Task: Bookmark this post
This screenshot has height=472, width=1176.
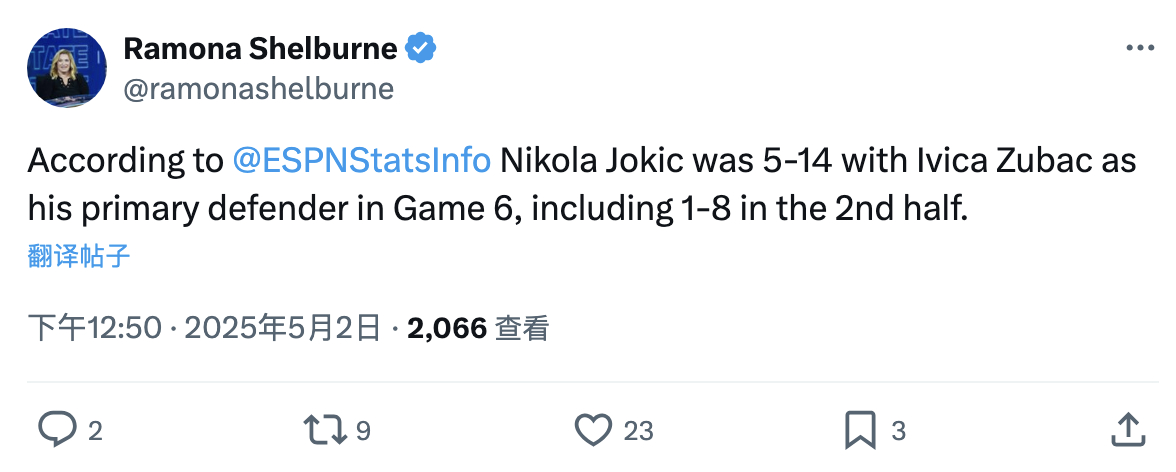Action: pyautogui.click(x=860, y=430)
